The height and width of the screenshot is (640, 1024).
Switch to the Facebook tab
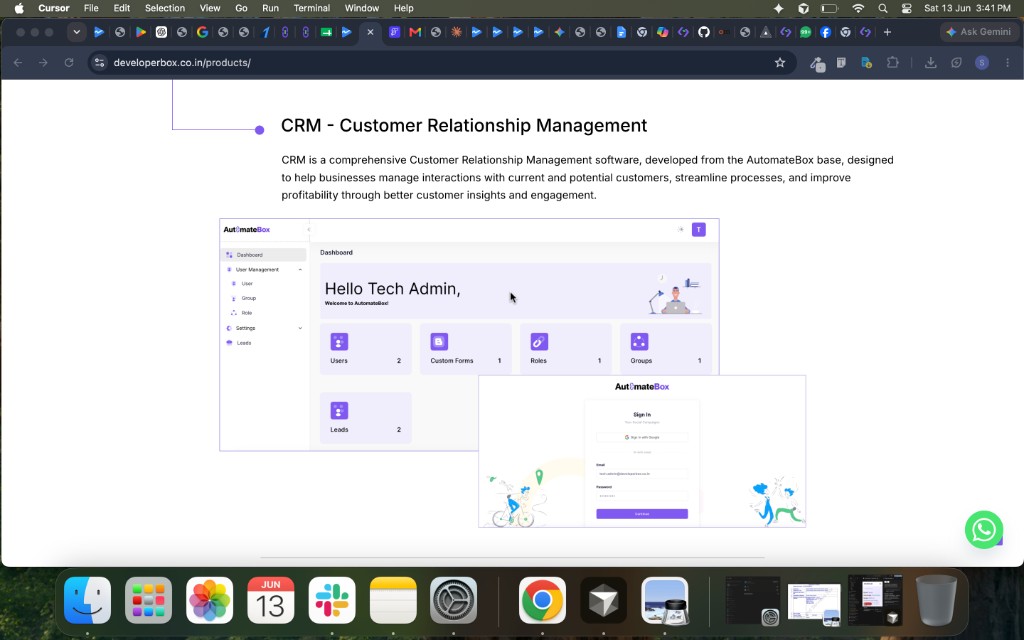pos(825,32)
